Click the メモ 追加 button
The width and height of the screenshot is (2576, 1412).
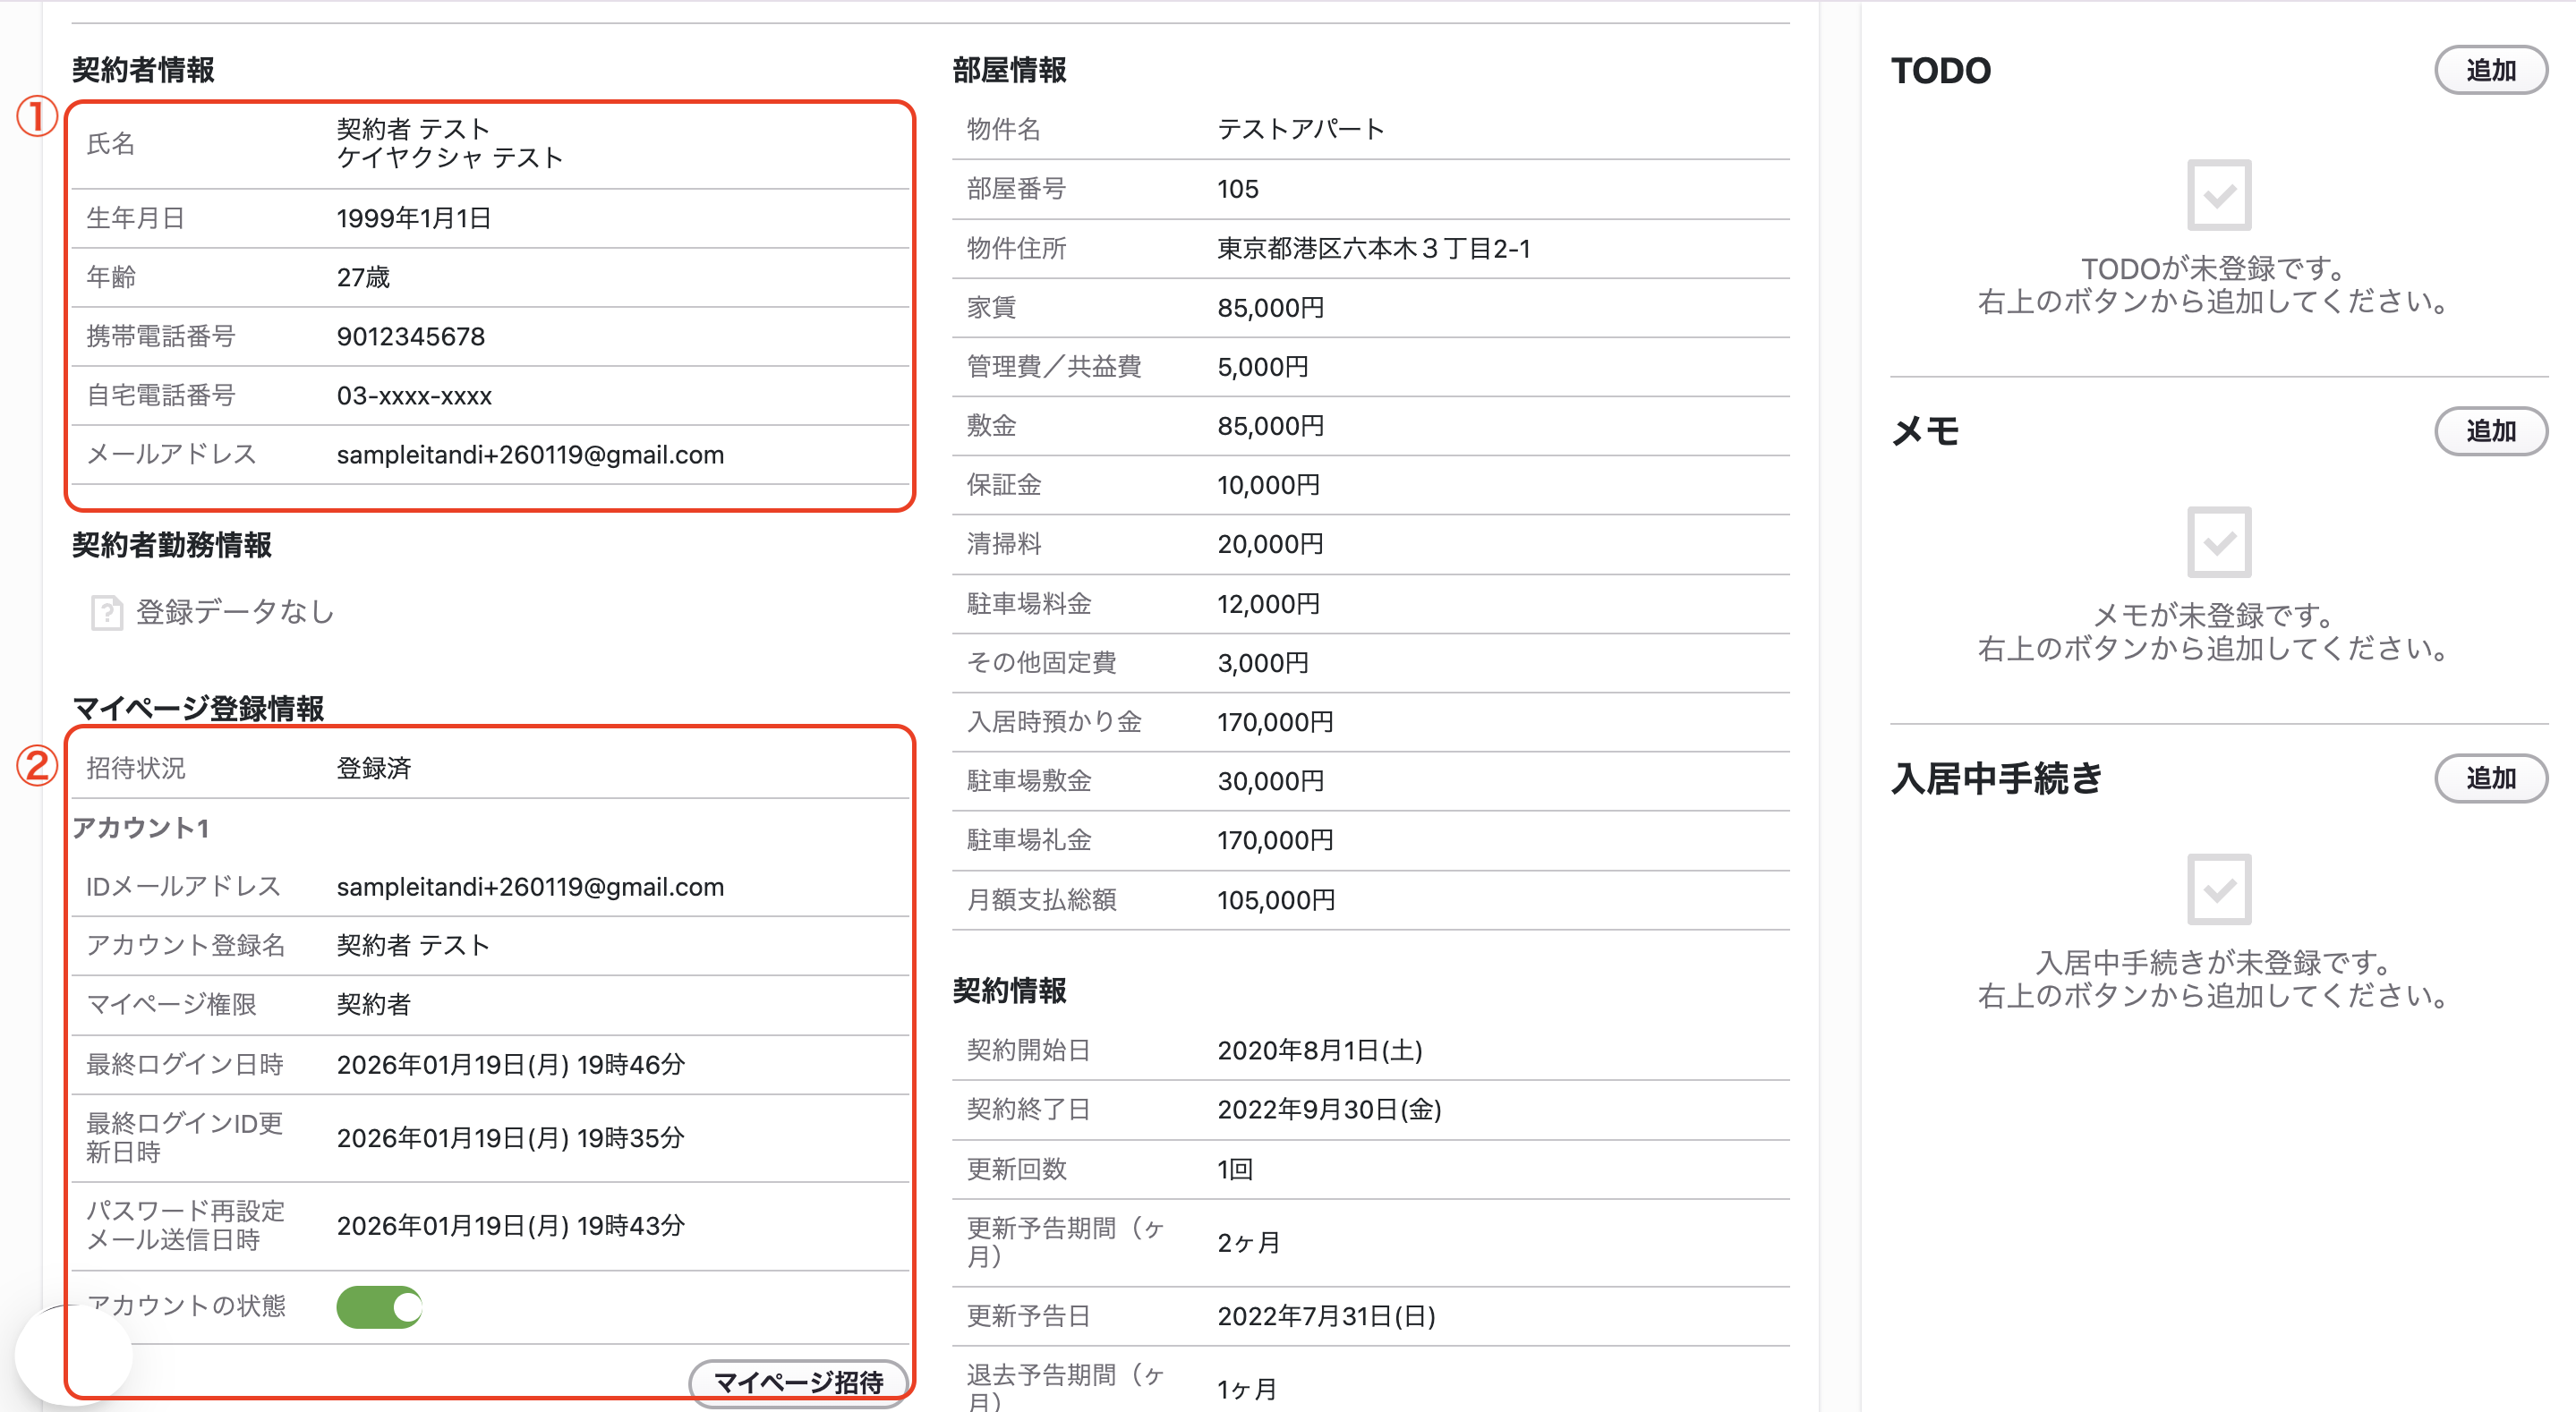click(2490, 431)
